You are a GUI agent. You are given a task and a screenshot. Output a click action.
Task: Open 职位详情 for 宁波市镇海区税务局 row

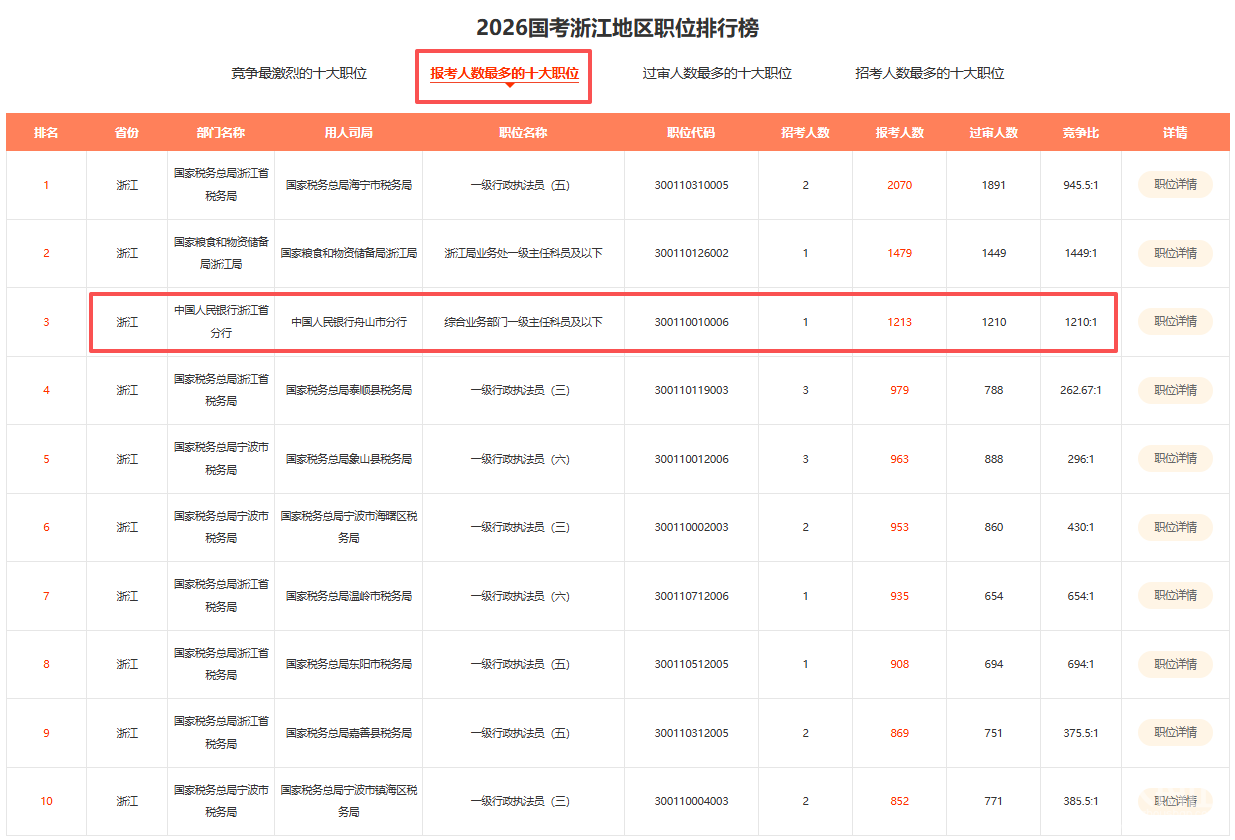click(1175, 801)
